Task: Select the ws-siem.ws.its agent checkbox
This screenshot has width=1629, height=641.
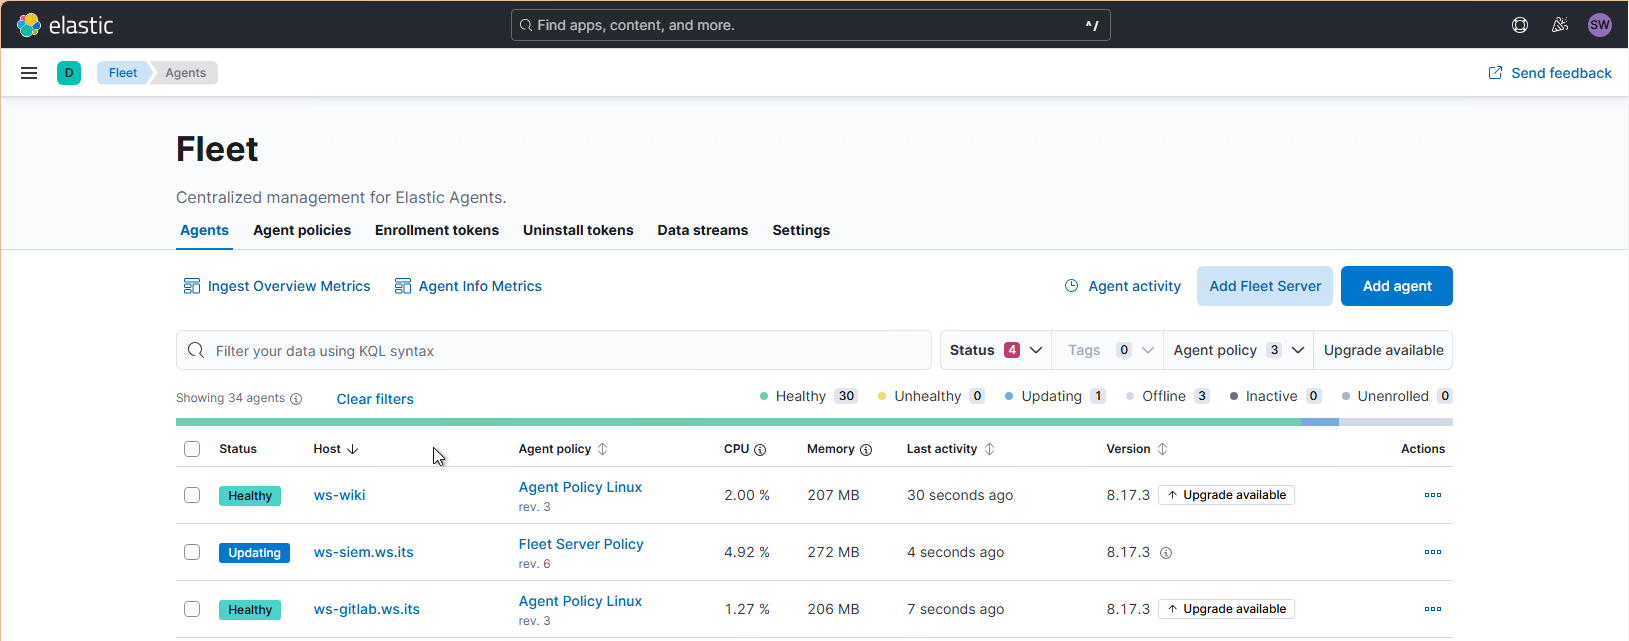Action: click(192, 552)
